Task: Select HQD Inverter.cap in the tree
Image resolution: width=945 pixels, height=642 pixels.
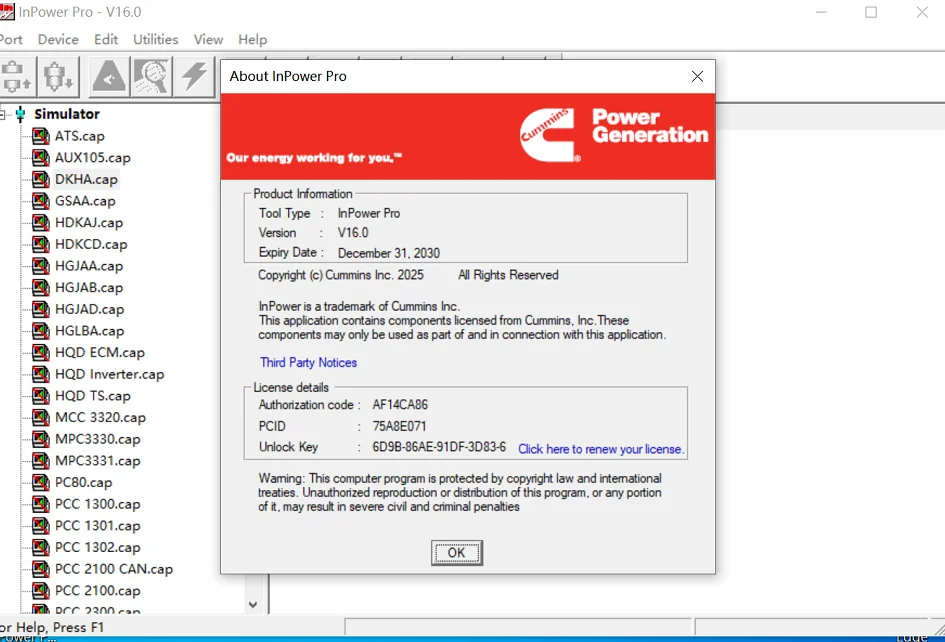Action: pos(109,374)
